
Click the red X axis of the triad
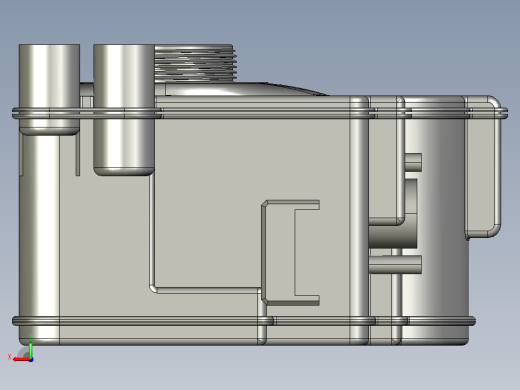pos(22,360)
